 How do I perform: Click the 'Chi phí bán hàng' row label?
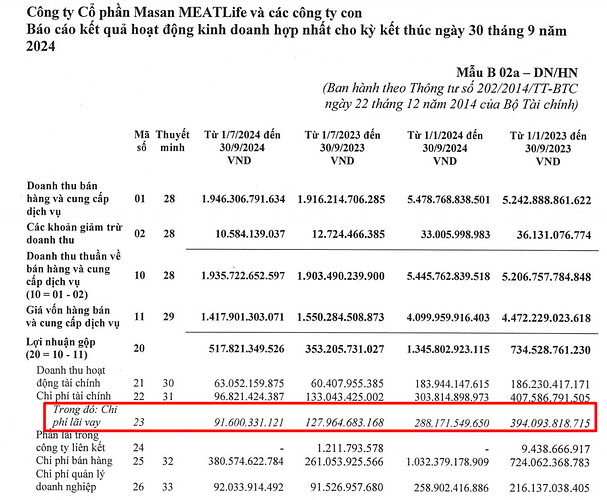pos(74,461)
